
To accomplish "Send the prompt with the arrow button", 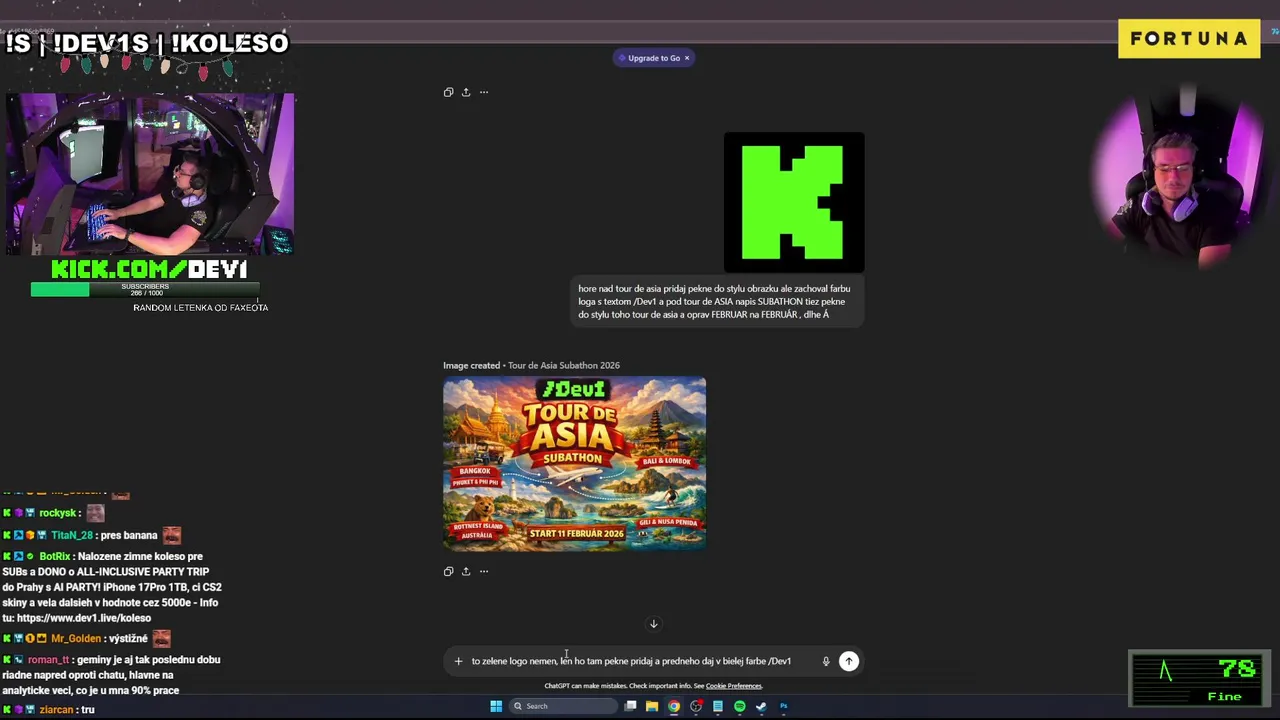I will pos(849,661).
